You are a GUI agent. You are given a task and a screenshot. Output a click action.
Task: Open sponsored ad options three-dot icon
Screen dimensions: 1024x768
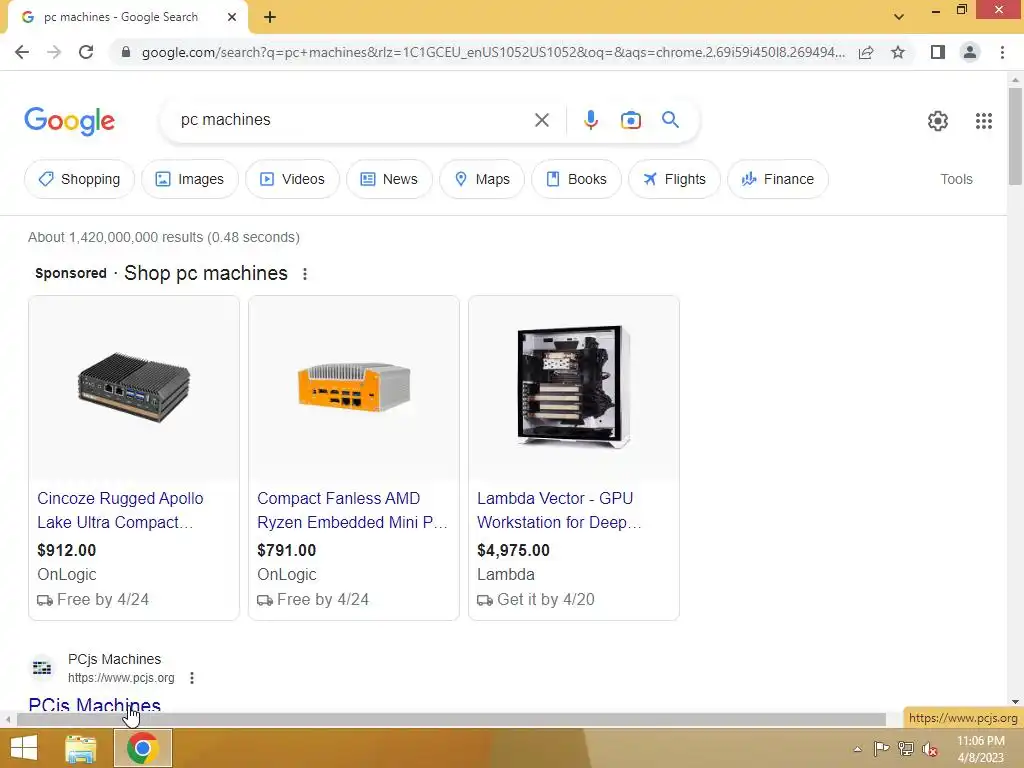304,274
